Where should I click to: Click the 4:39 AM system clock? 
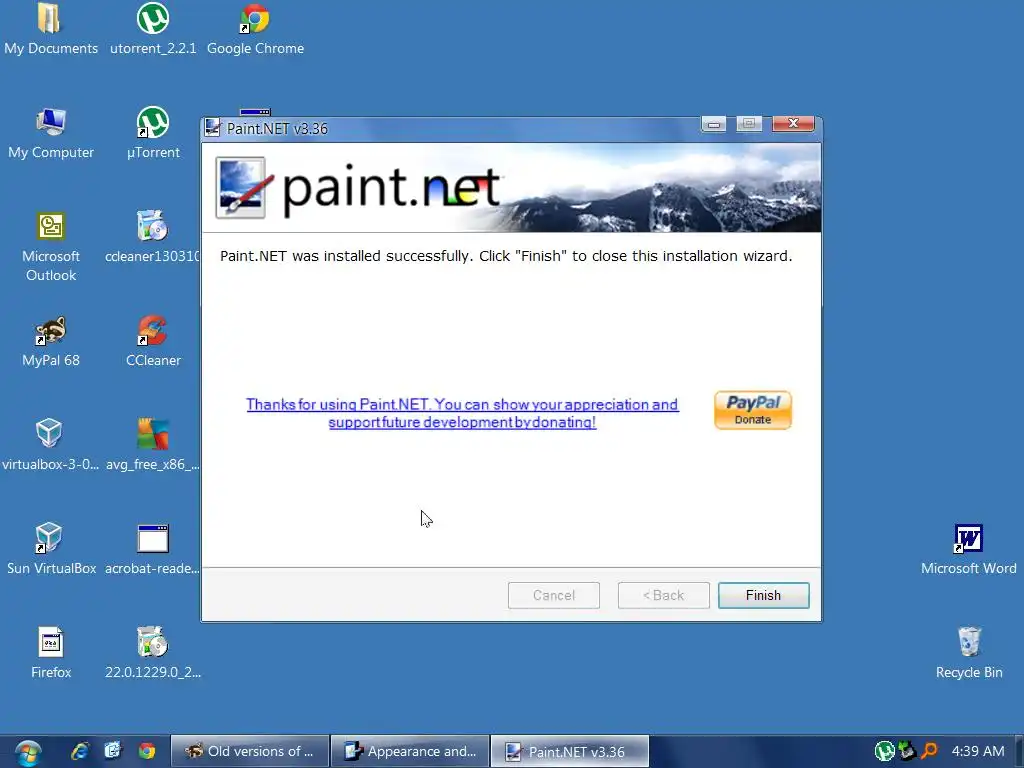[978, 751]
